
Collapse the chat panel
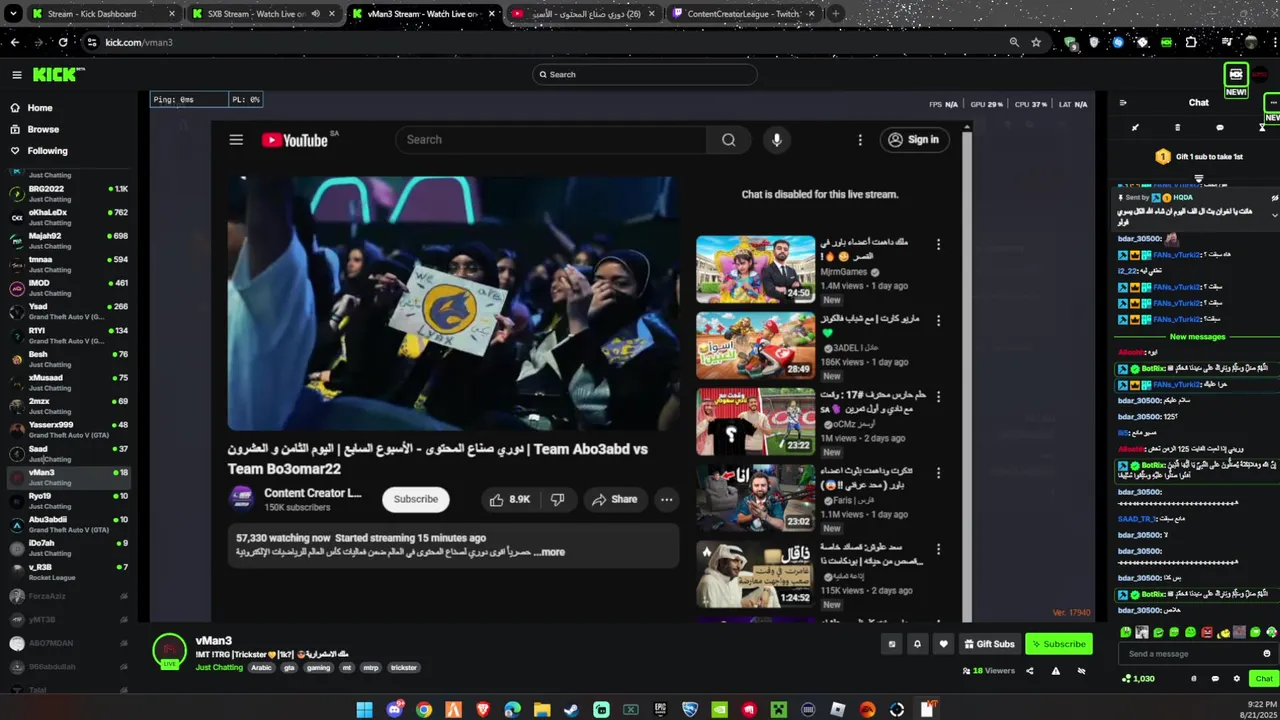click(1123, 103)
